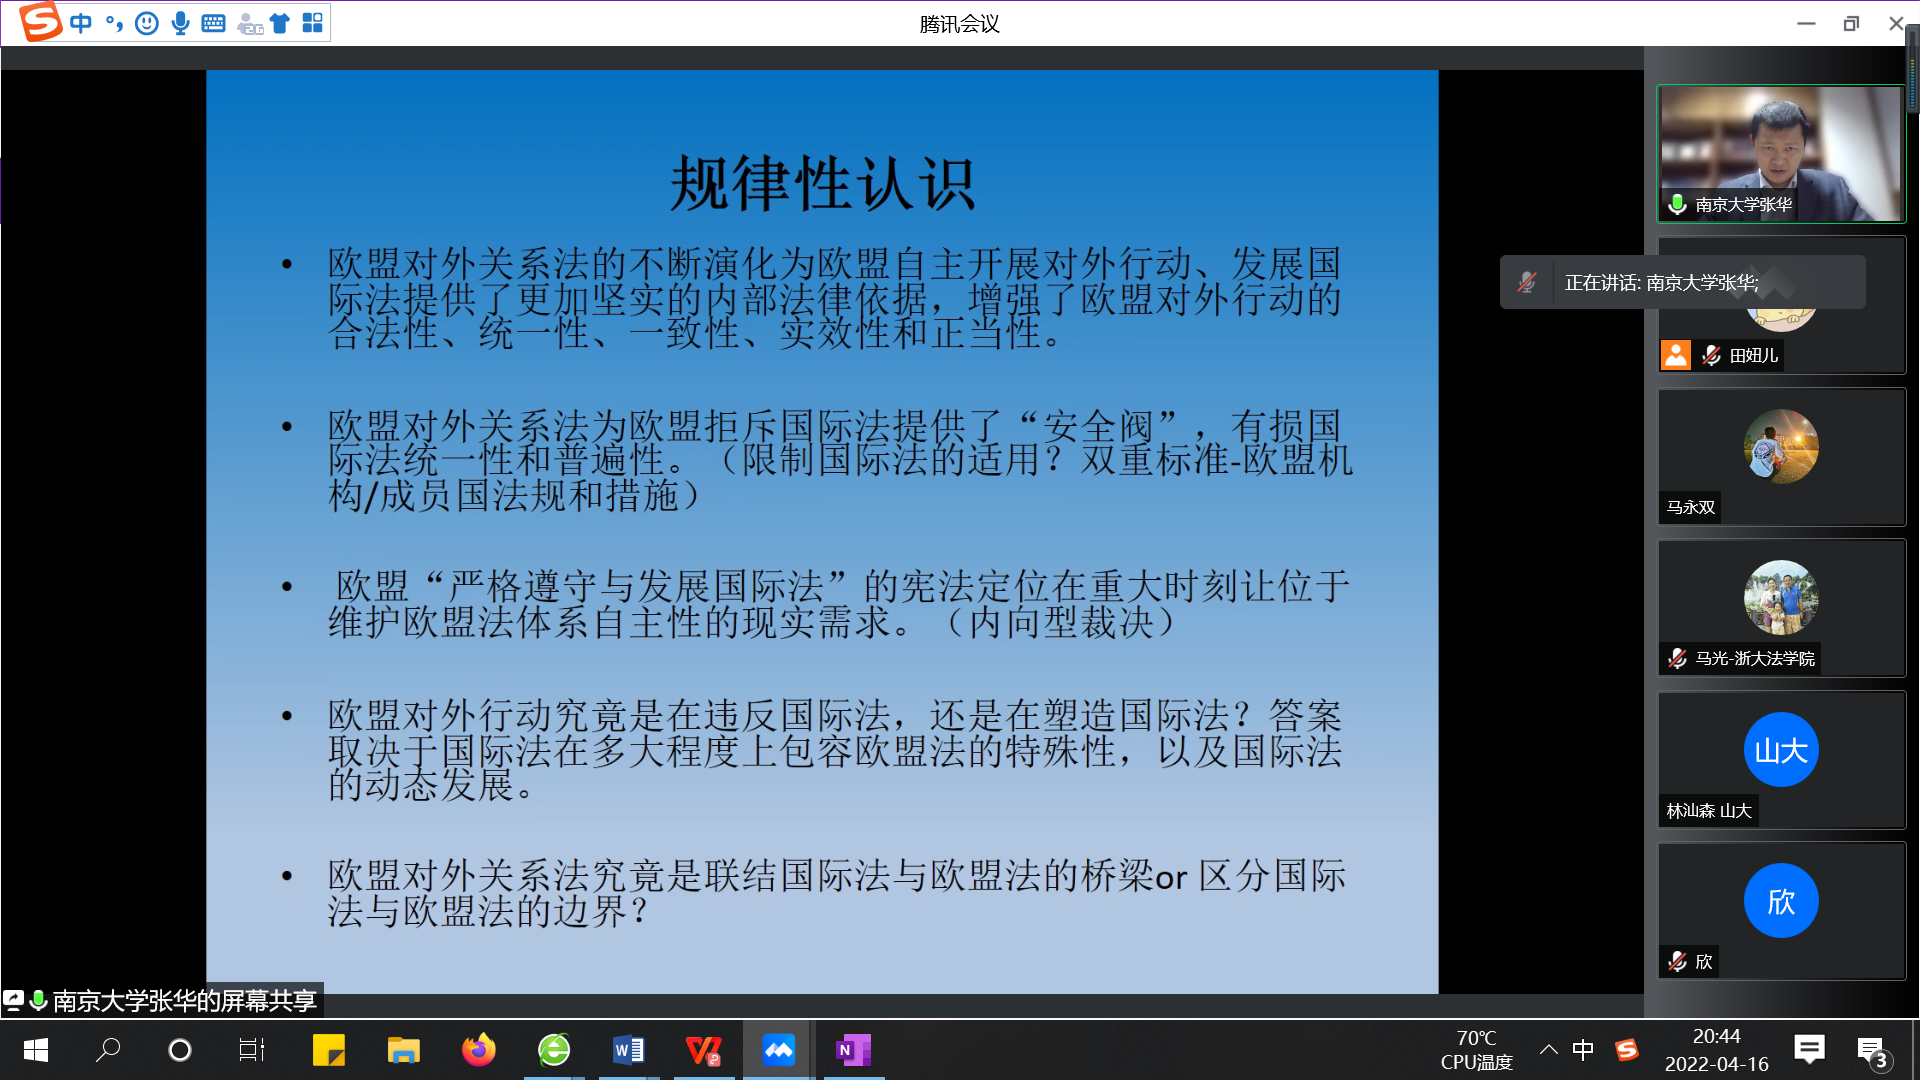
Task: Open Sogou toolbox grid icon
Action: click(313, 22)
